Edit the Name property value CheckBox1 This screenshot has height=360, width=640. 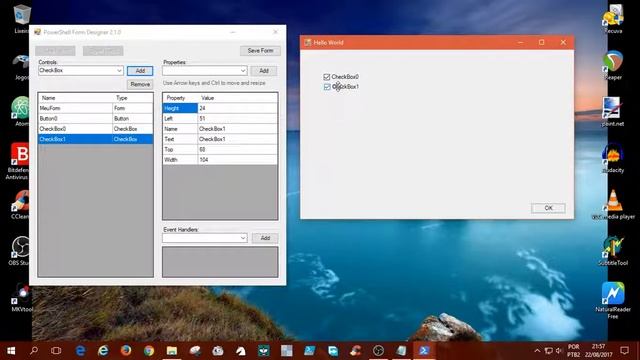(237, 129)
